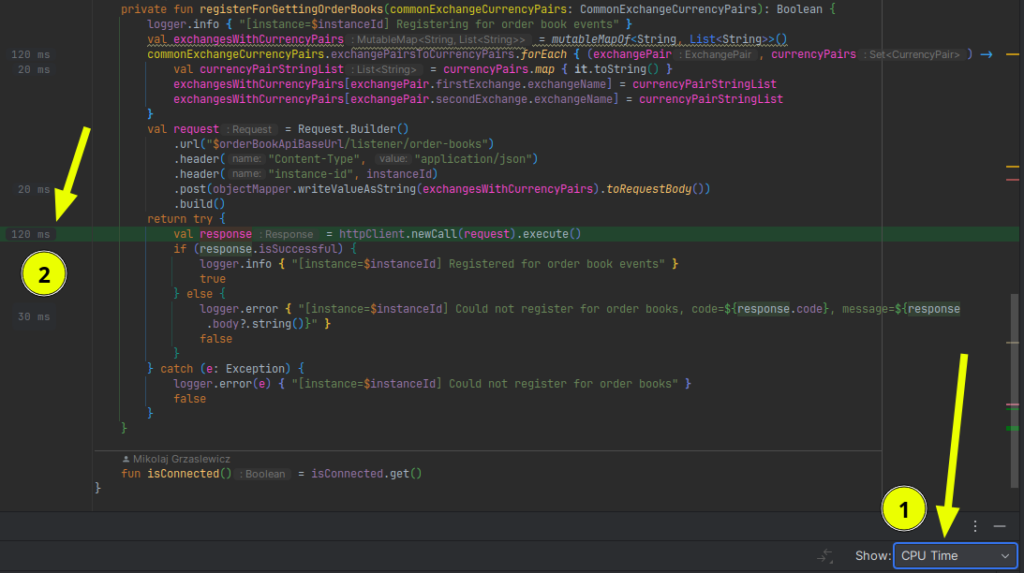Click the vertical scrollbar thumb of the editor
Image resolution: width=1024 pixels, height=573 pixels.
click(1014, 391)
